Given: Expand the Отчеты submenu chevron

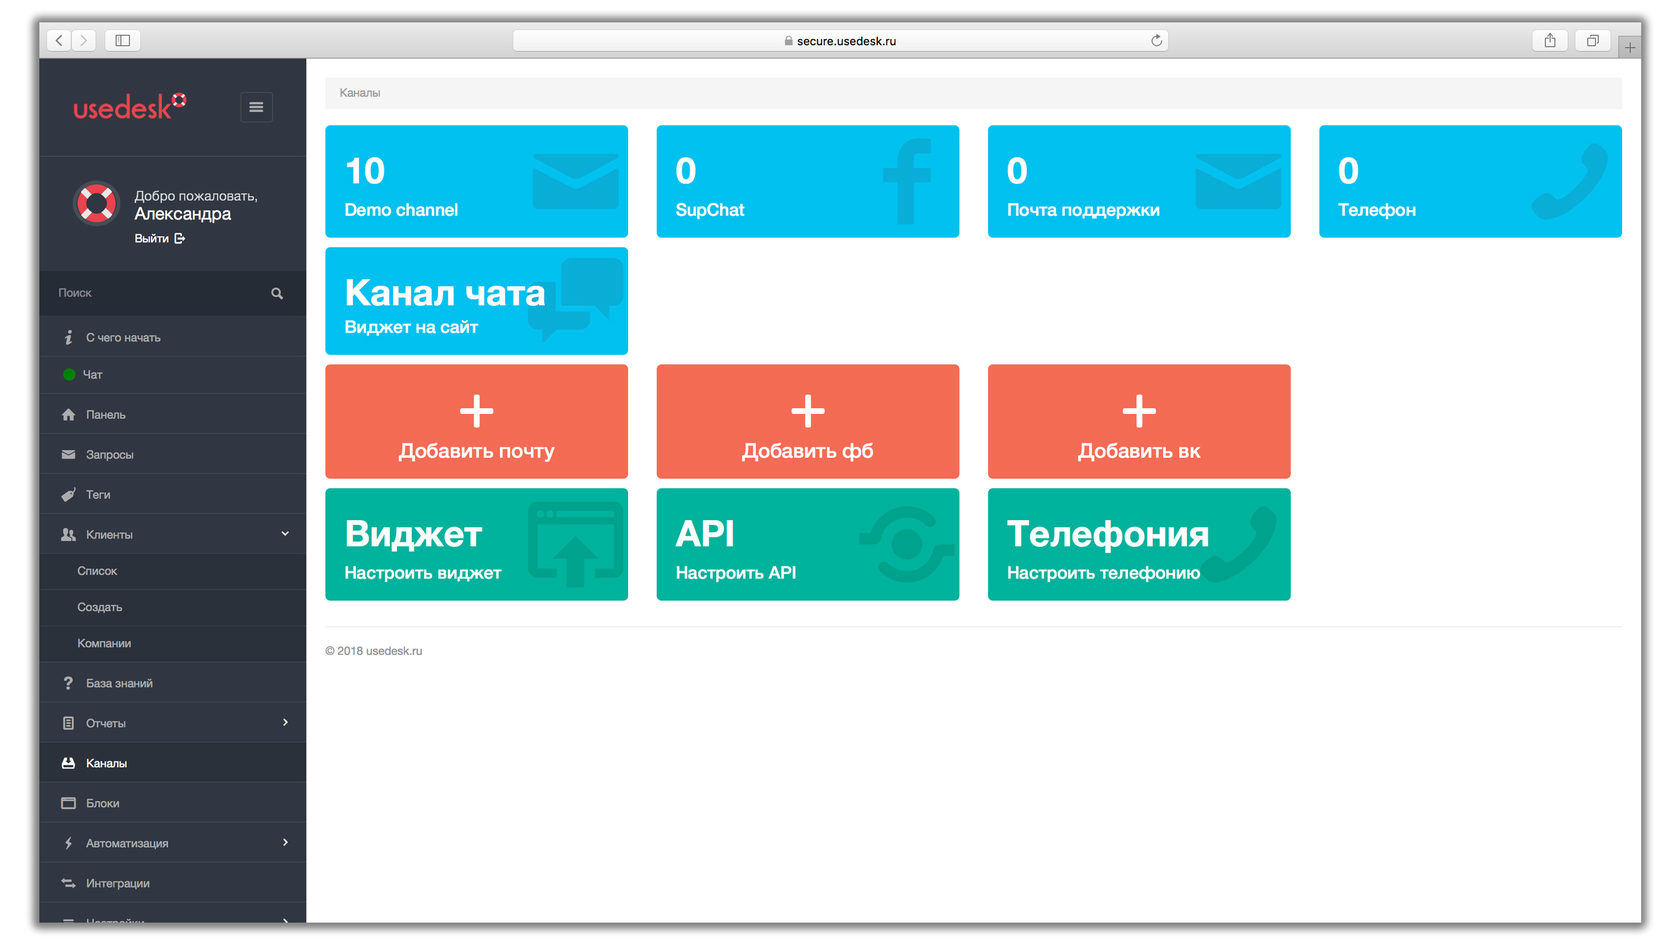Looking at the screenshot, I should pyautogui.click(x=285, y=722).
